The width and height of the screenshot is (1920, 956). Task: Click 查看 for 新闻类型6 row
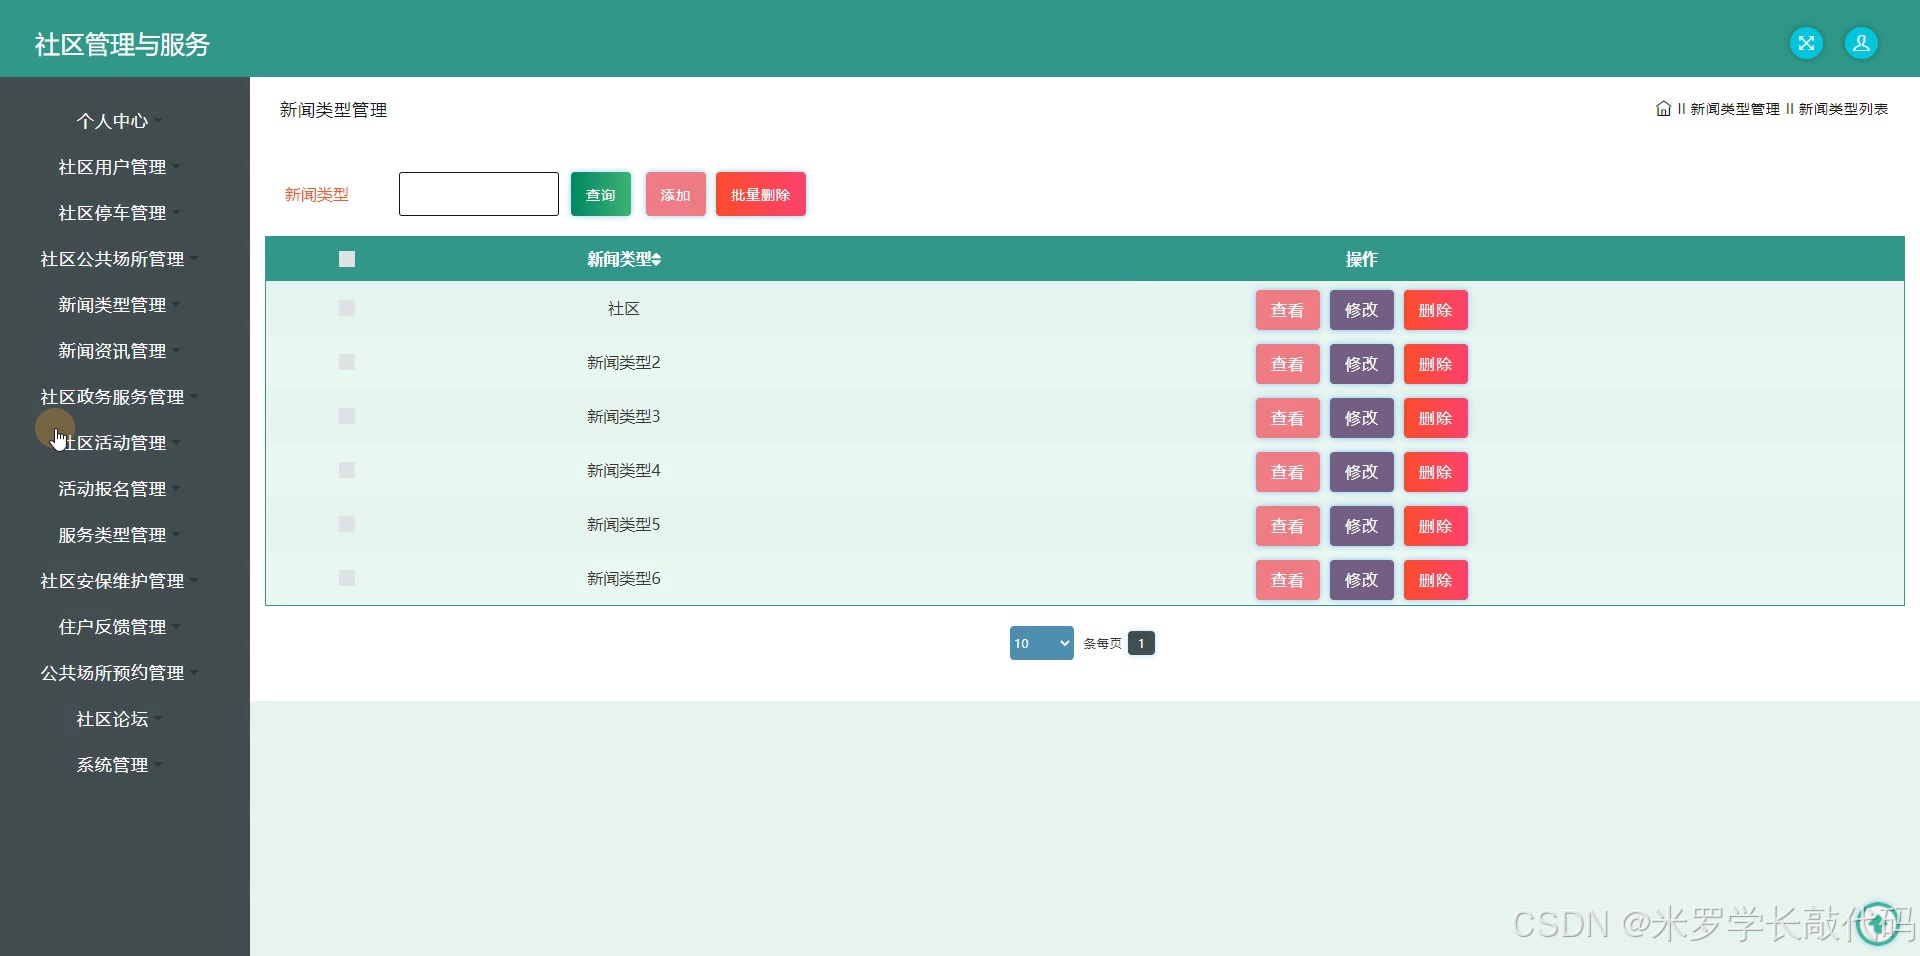click(1288, 580)
